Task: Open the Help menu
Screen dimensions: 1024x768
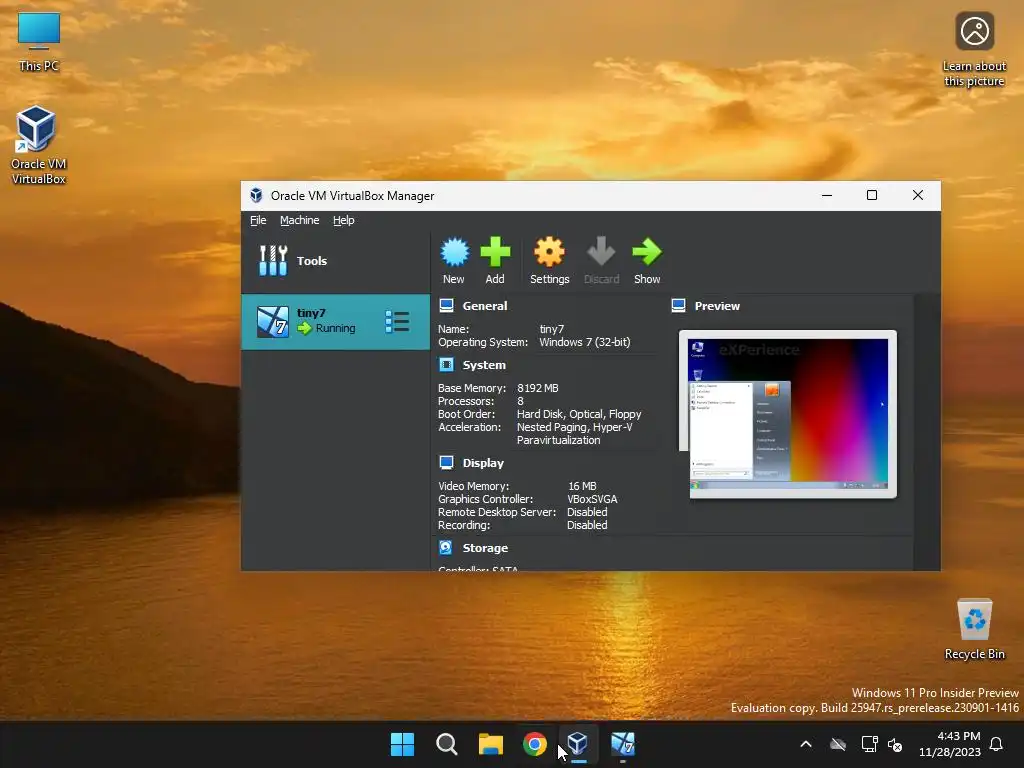Action: (344, 220)
